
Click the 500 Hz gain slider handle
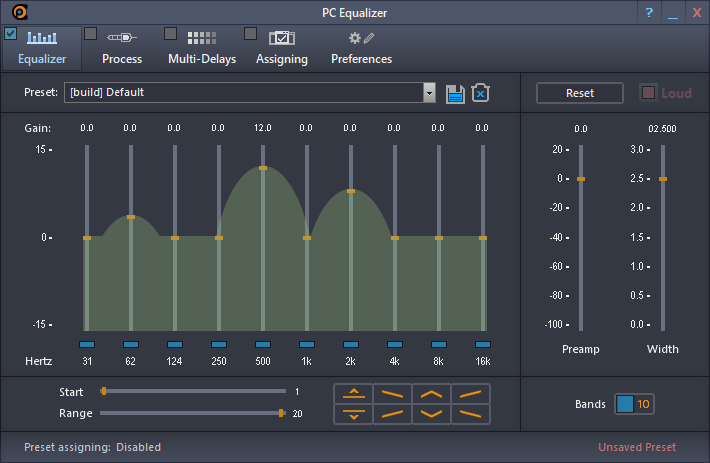(263, 168)
